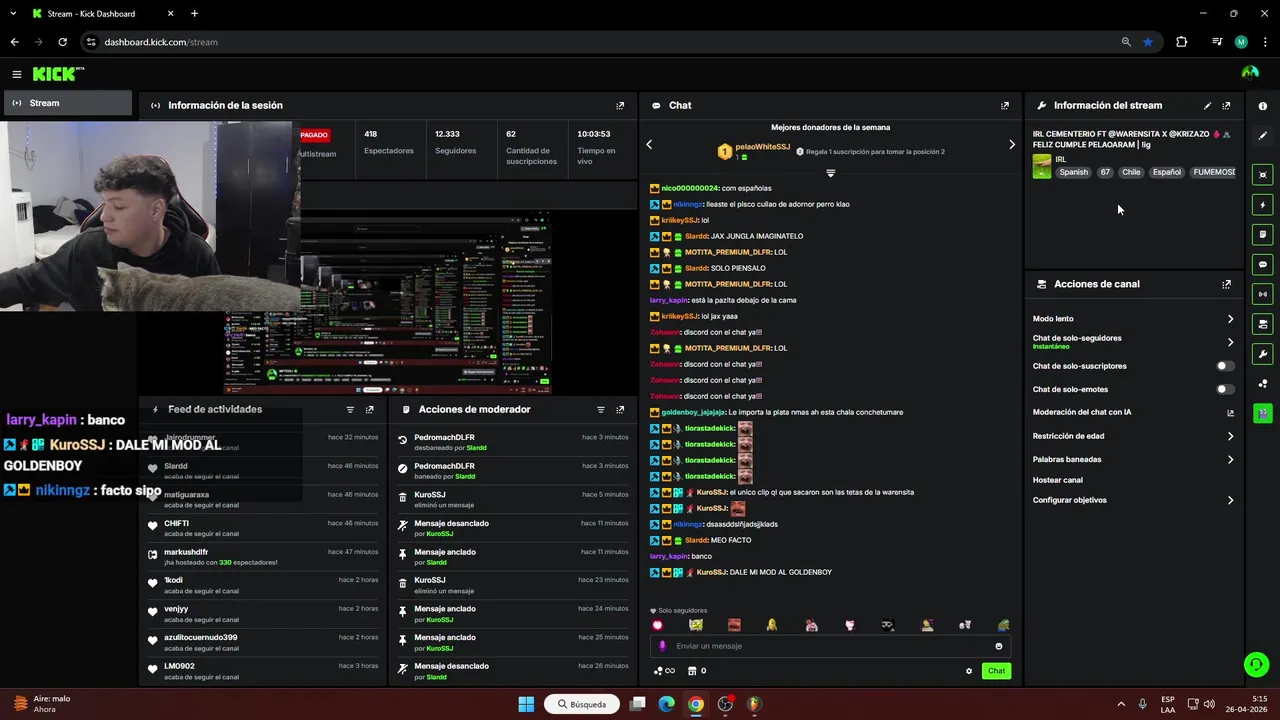
Task: Click markushdlfr host activity entry
Action: pyautogui.click(x=264, y=557)
